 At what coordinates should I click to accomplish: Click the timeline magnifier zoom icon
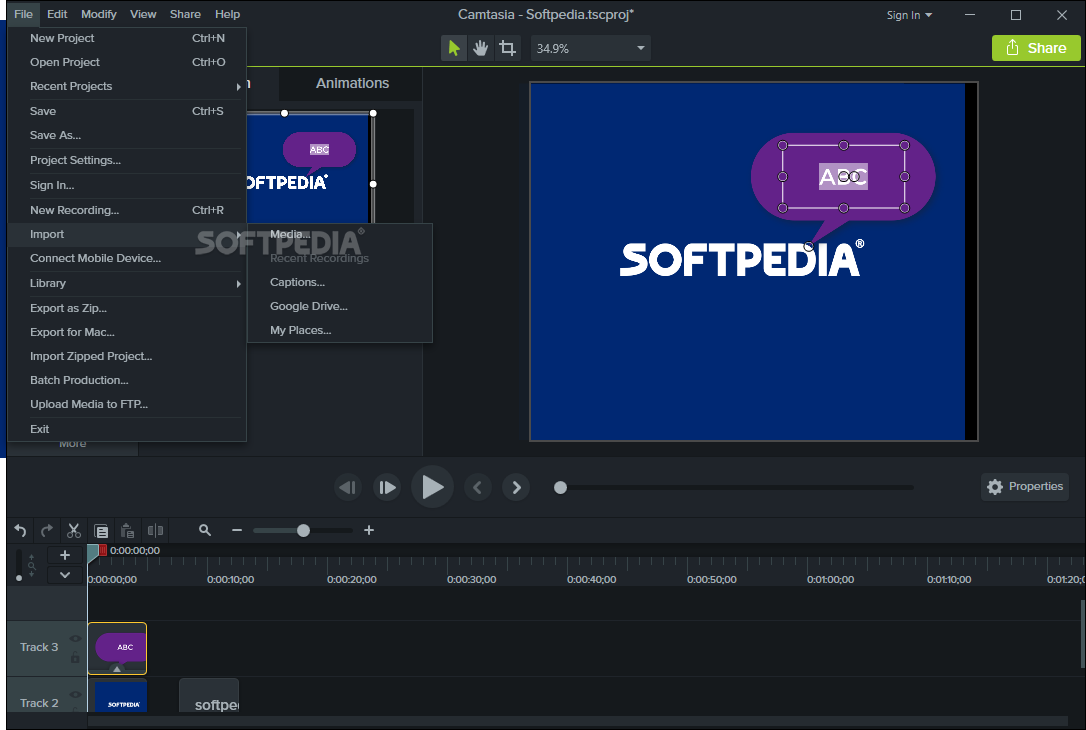point(204,530)
